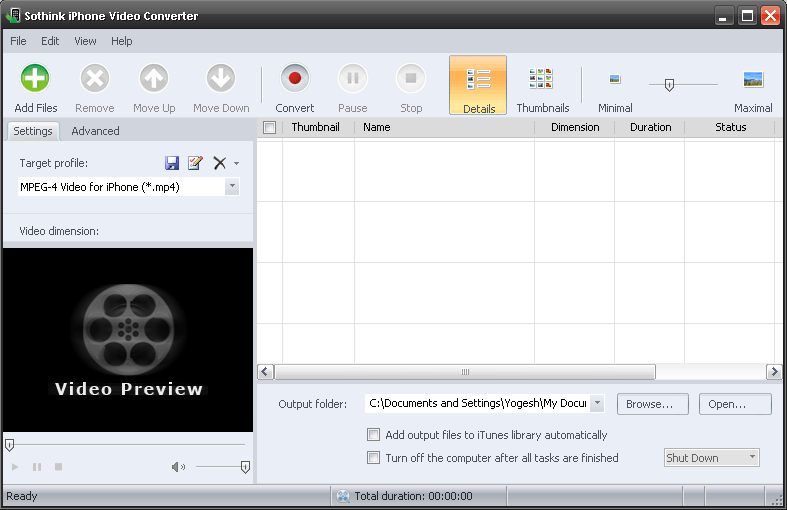Image resolution: width=787 pixels, height=510 pixels.
Task: Click the Stop toolbar icon
Action: coord(411,78)
